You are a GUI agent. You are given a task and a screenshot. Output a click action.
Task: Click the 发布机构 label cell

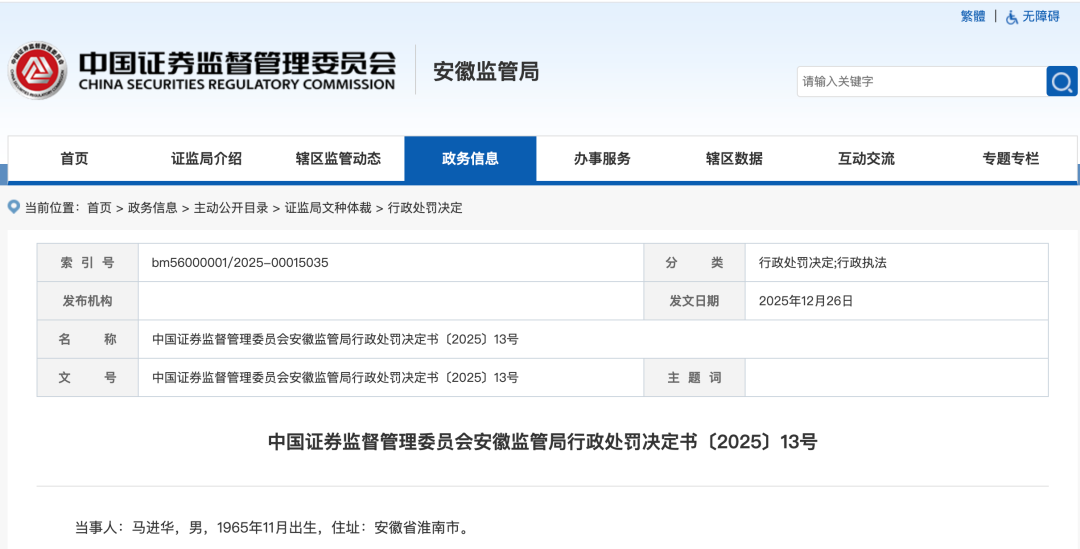87,301
